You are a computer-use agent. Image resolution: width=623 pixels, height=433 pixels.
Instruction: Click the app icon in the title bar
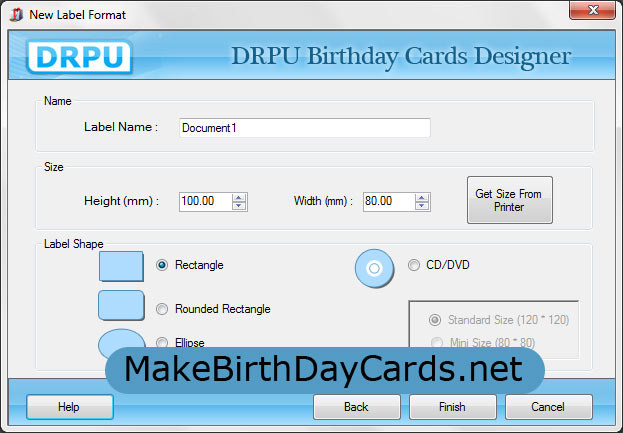[x=16, y=15]
